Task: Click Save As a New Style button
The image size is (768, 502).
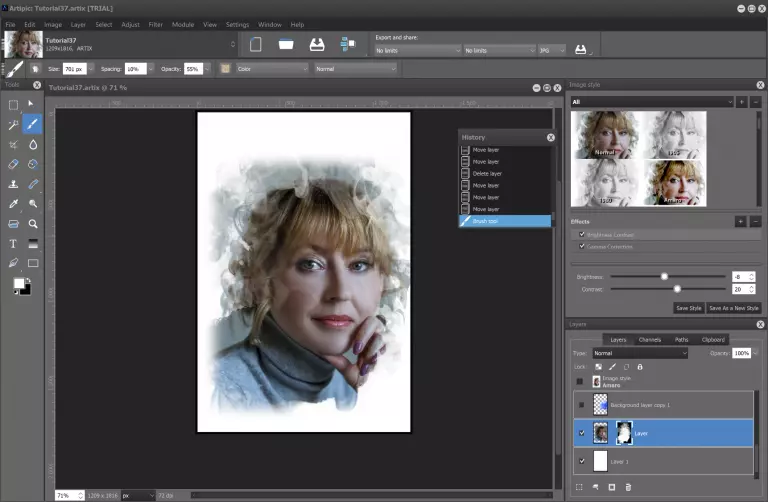Action: (734, 308)
